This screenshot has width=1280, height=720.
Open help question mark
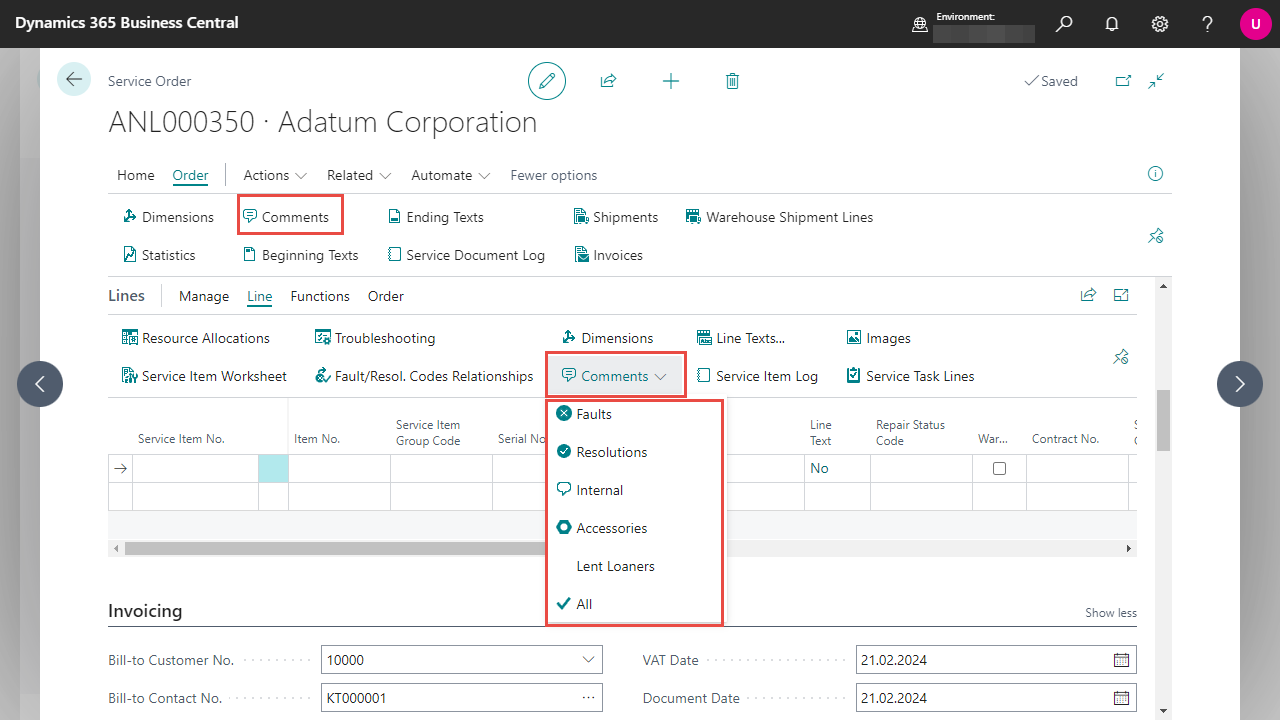point(1208,24)
